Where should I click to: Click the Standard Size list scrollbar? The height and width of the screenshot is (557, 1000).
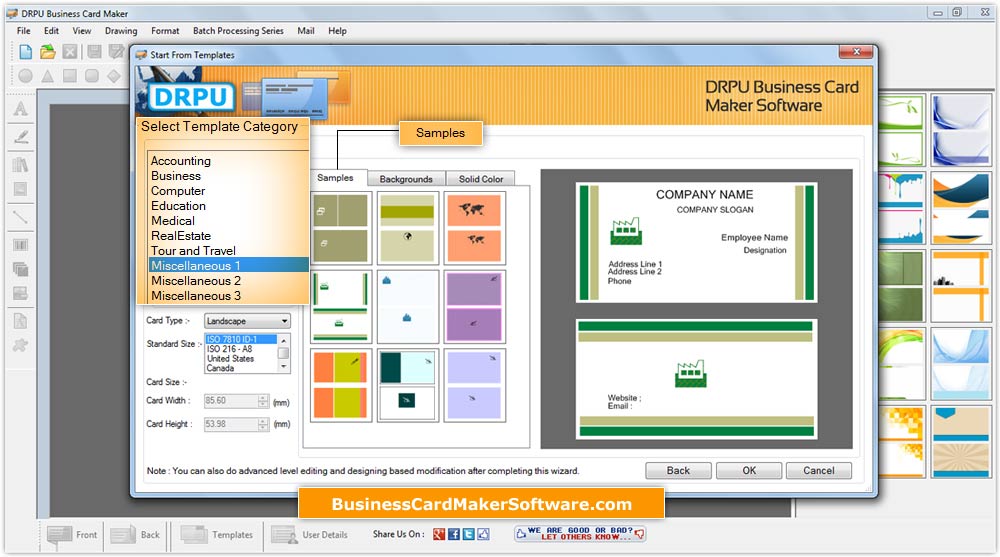point(284,353)
